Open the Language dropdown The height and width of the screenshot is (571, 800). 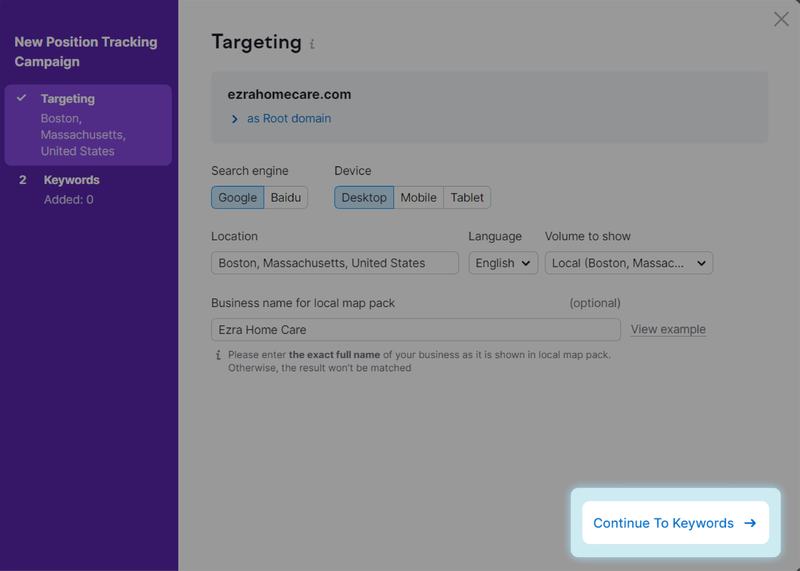coord(503,263)
